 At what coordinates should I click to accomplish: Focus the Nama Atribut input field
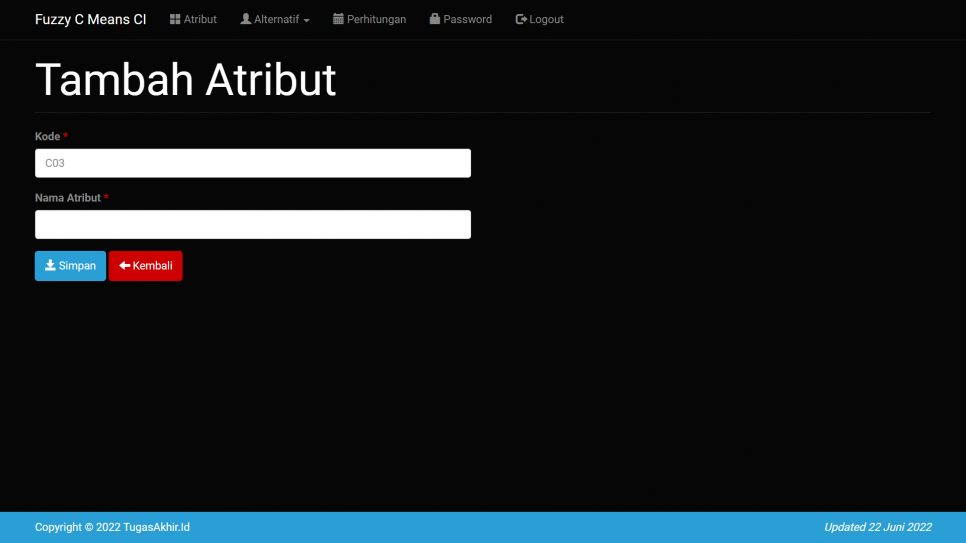coord(252,224)
